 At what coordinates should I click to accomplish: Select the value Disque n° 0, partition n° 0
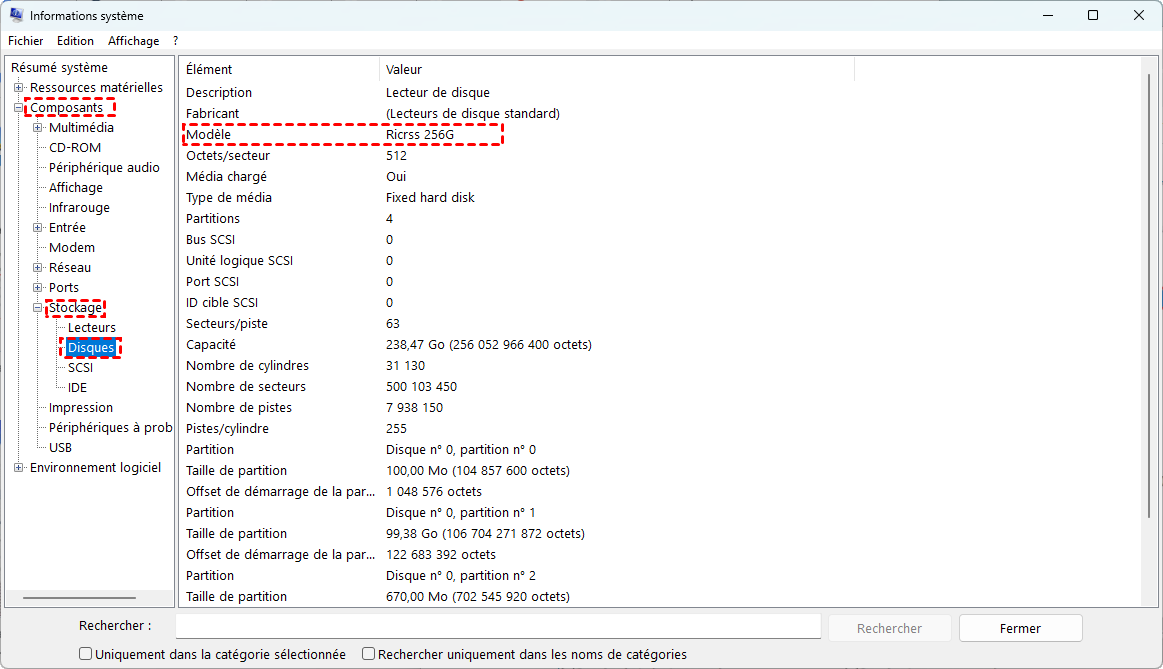(461, 449)
